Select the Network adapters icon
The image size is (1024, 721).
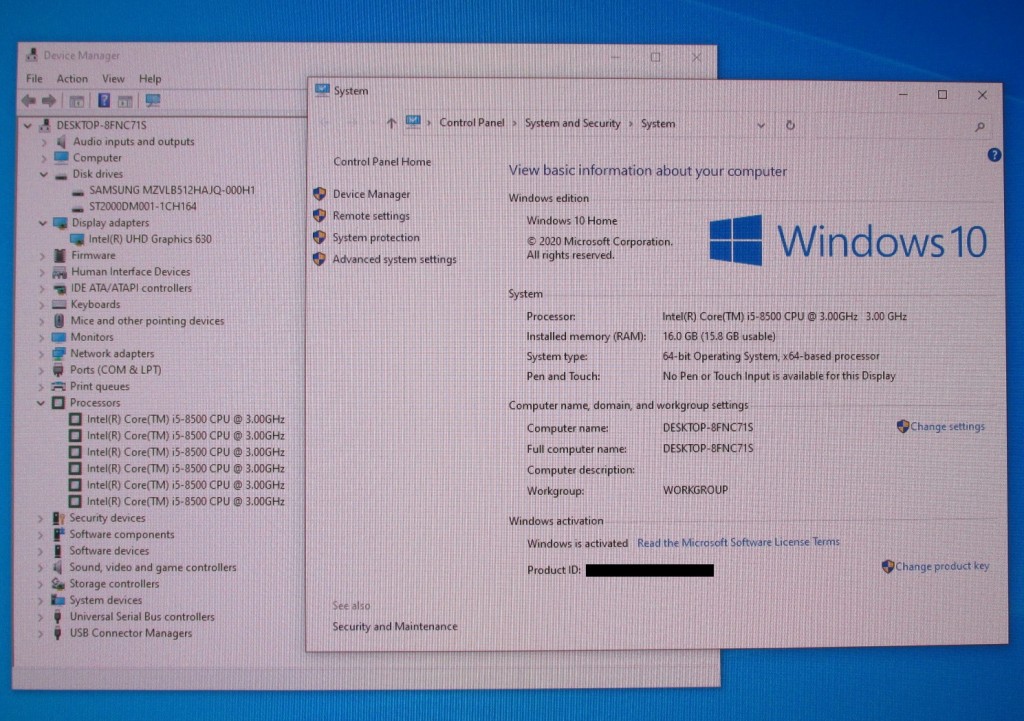point(59,353)
